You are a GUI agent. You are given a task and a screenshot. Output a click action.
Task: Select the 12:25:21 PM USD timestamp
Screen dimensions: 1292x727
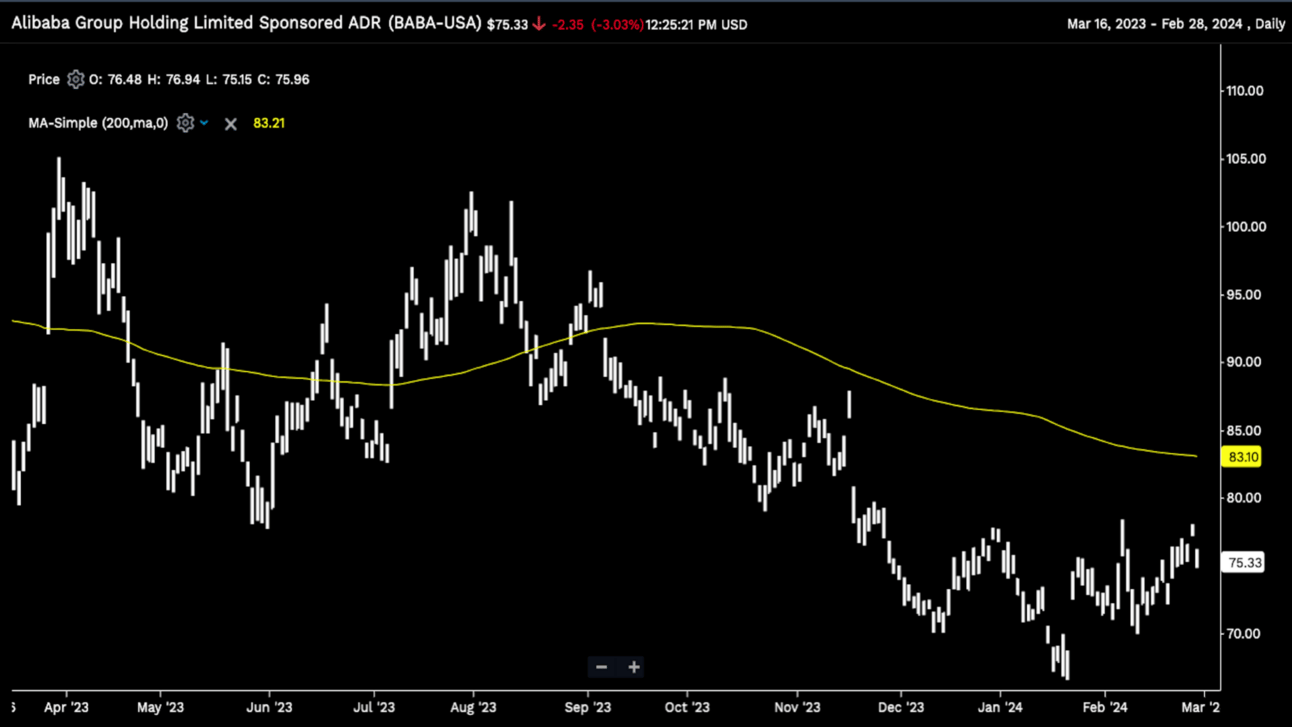tap(696, 24)
